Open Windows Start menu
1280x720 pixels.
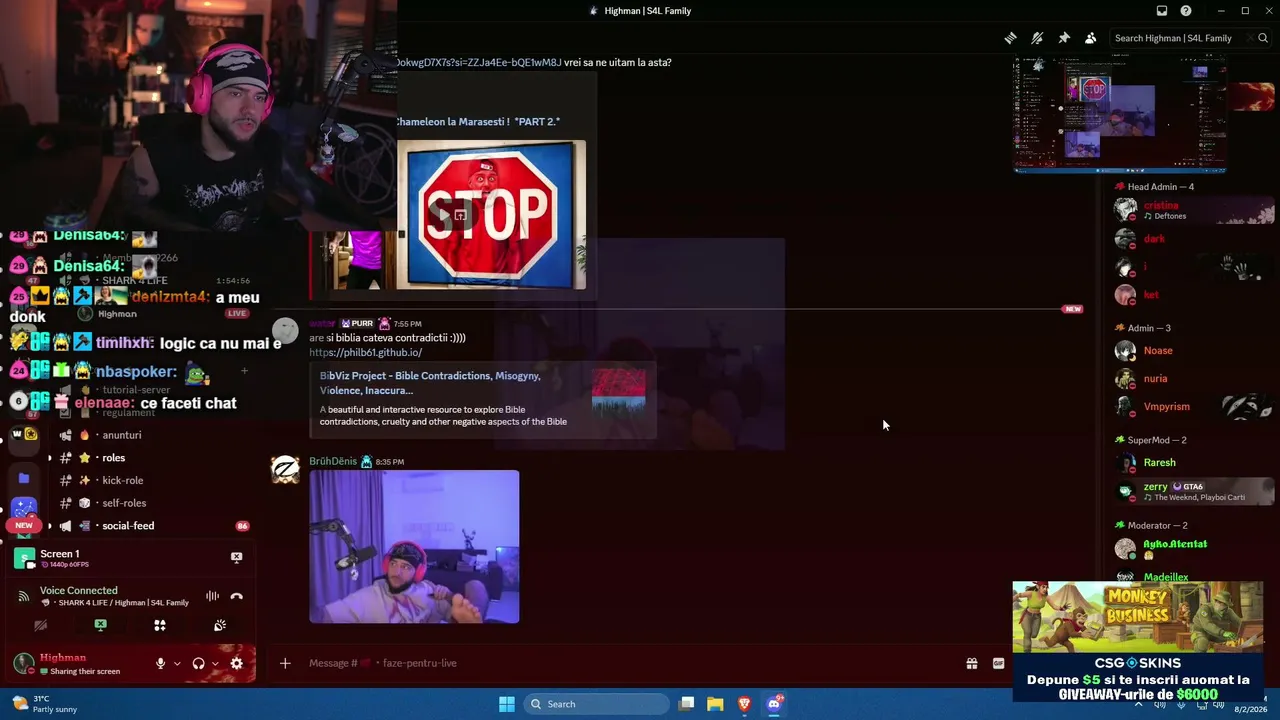(x=506, y=704)
